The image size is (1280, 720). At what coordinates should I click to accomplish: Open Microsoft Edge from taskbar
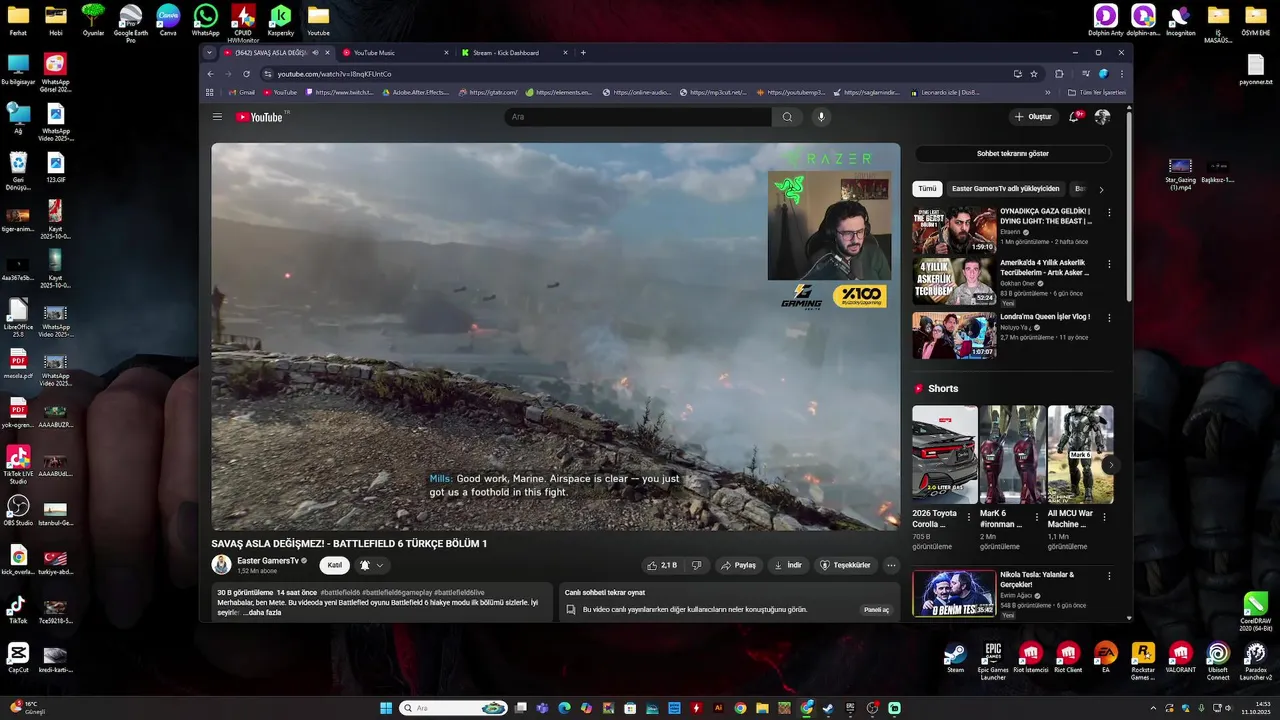564,708
